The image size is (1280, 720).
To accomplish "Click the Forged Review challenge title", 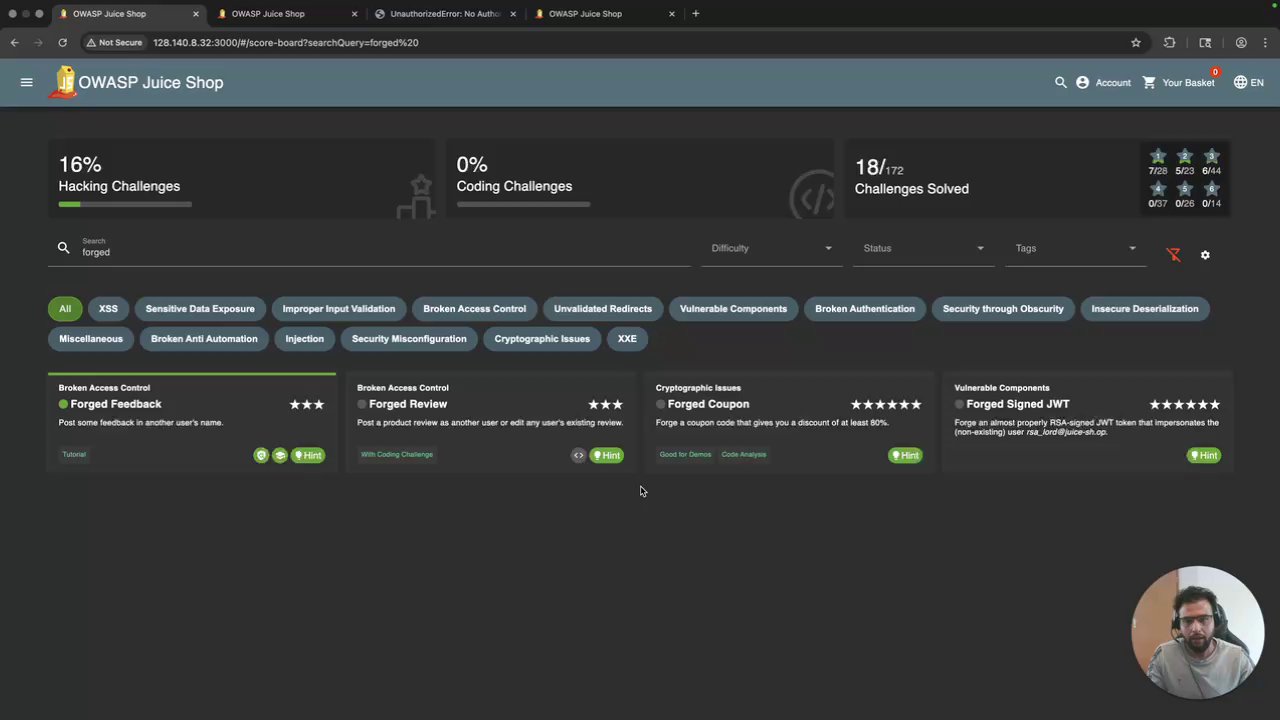I will (408, 404).
